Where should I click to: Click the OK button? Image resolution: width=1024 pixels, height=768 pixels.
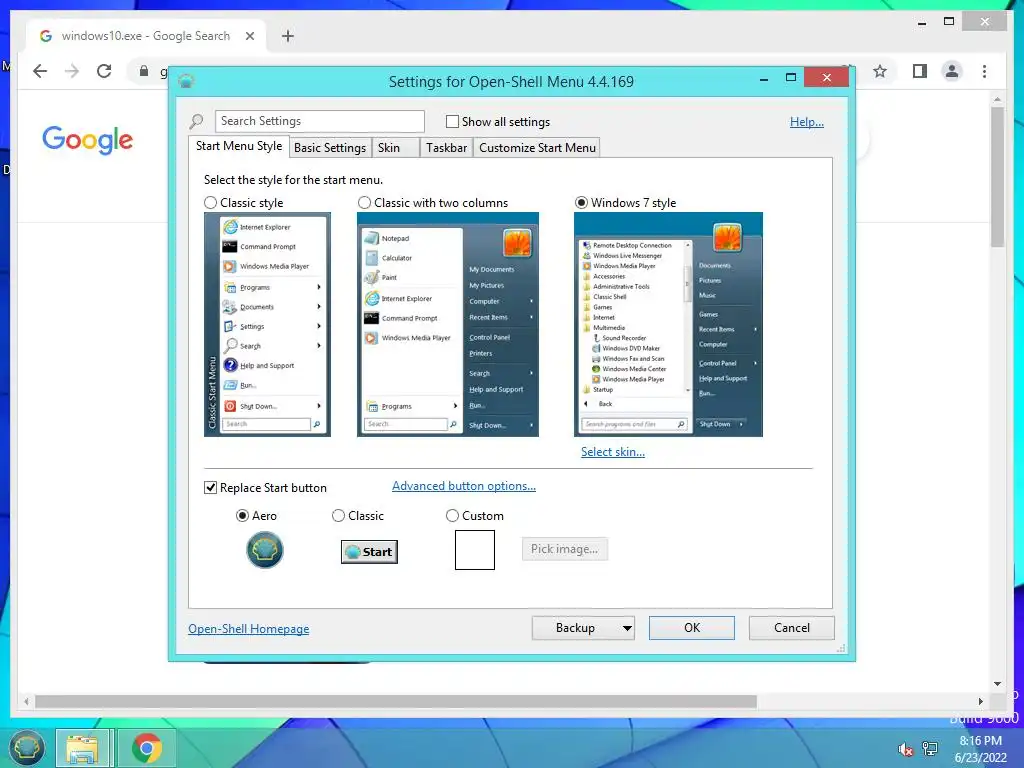[x=692, y=628]
